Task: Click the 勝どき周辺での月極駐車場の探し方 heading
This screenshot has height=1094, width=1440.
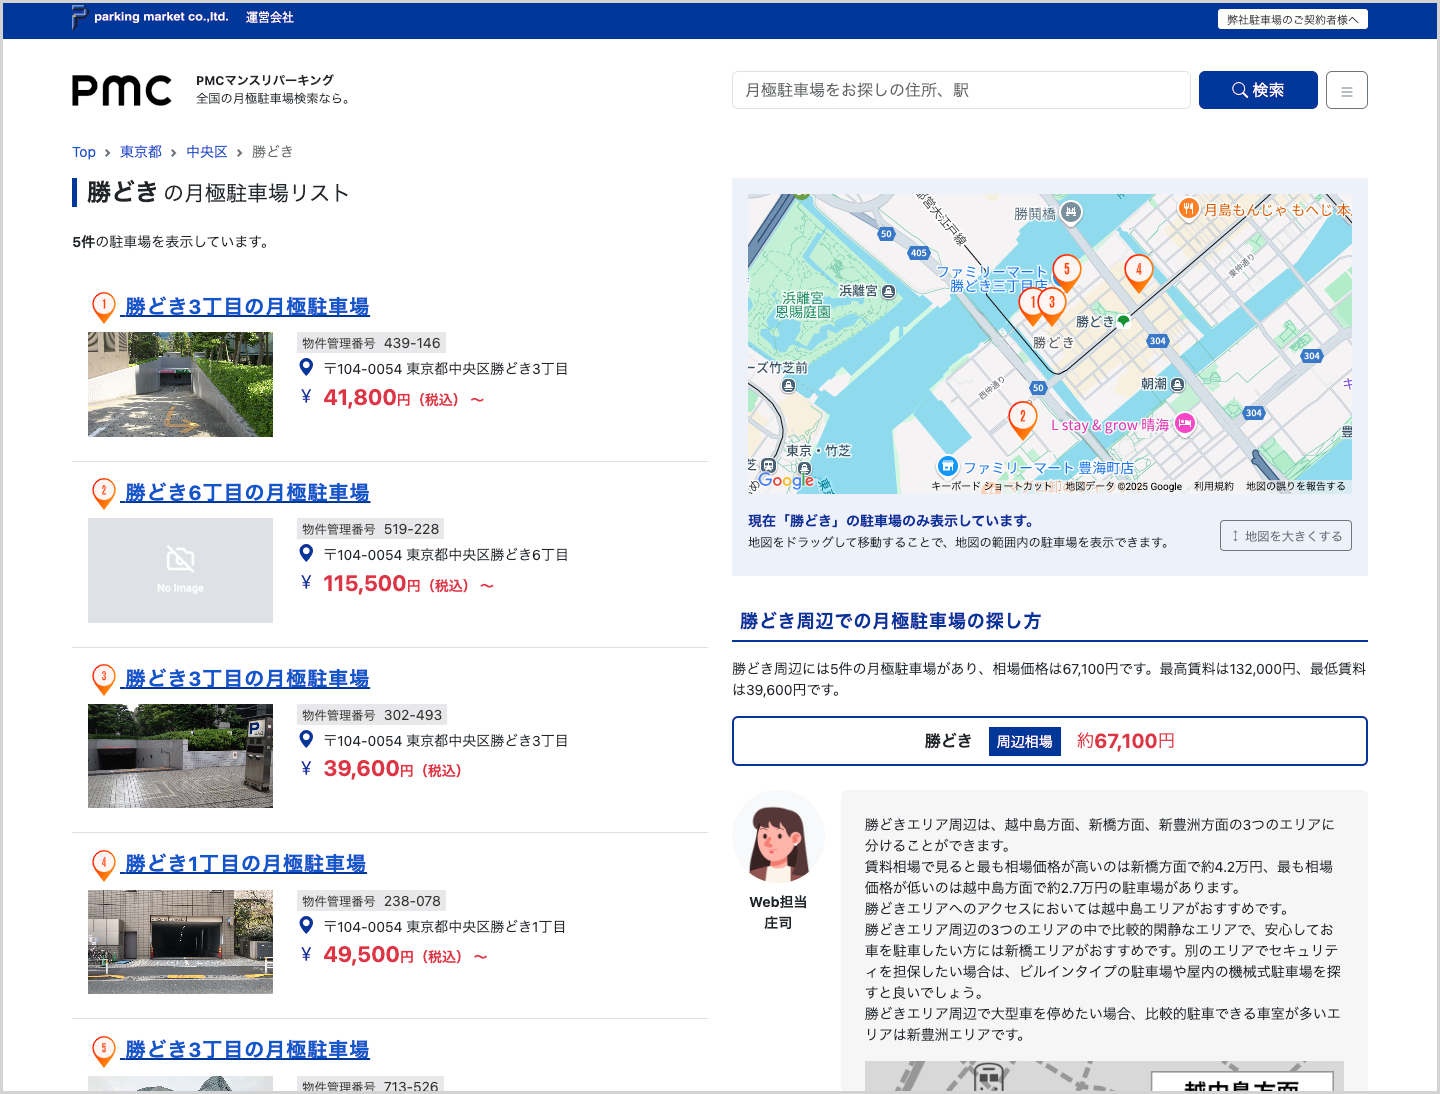Action: 890,621
